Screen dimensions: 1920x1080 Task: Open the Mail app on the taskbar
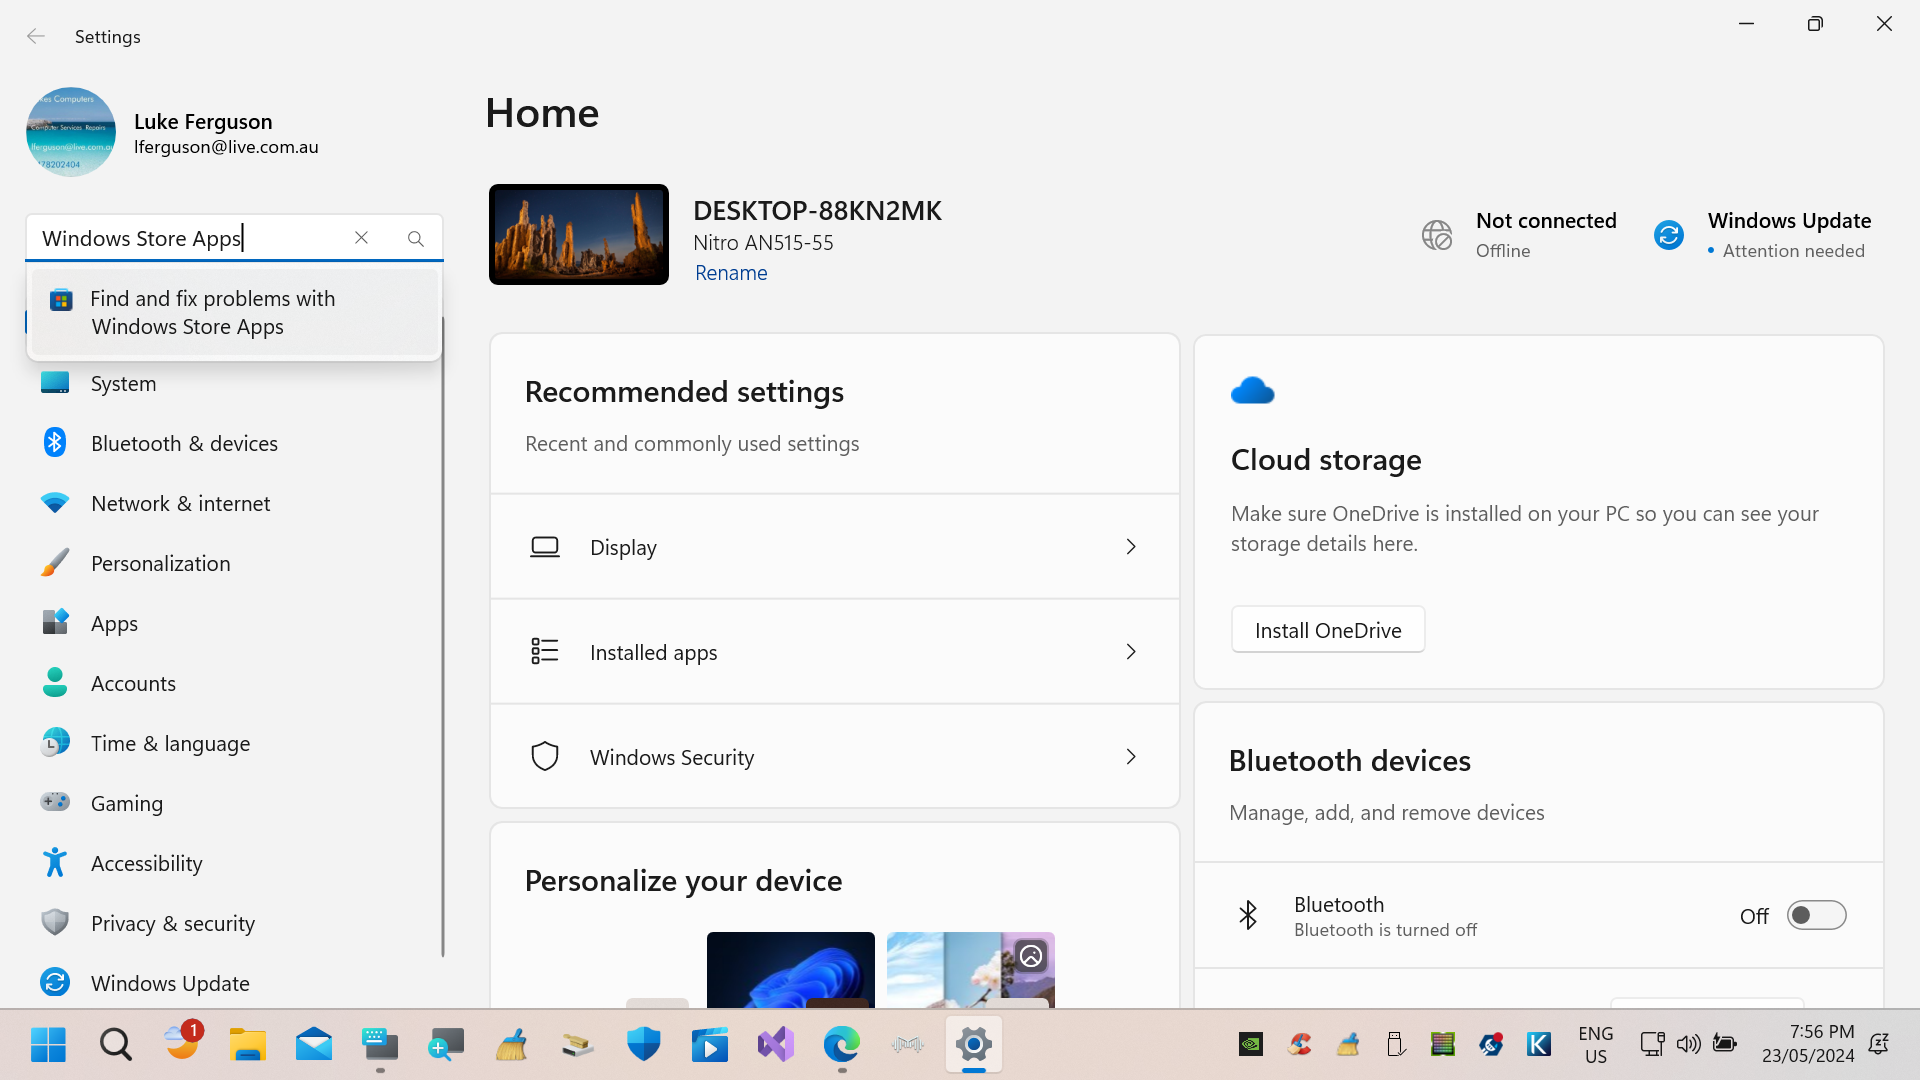314,1045
